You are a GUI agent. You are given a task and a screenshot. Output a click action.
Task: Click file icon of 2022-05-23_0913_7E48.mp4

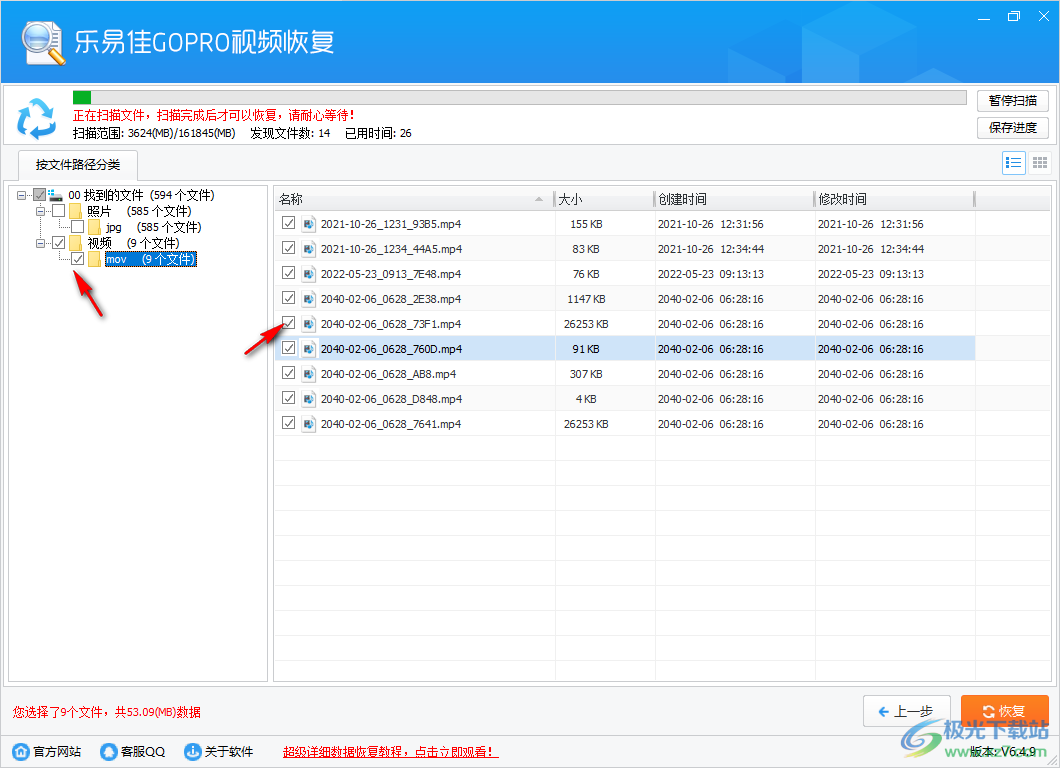point(309,274)
